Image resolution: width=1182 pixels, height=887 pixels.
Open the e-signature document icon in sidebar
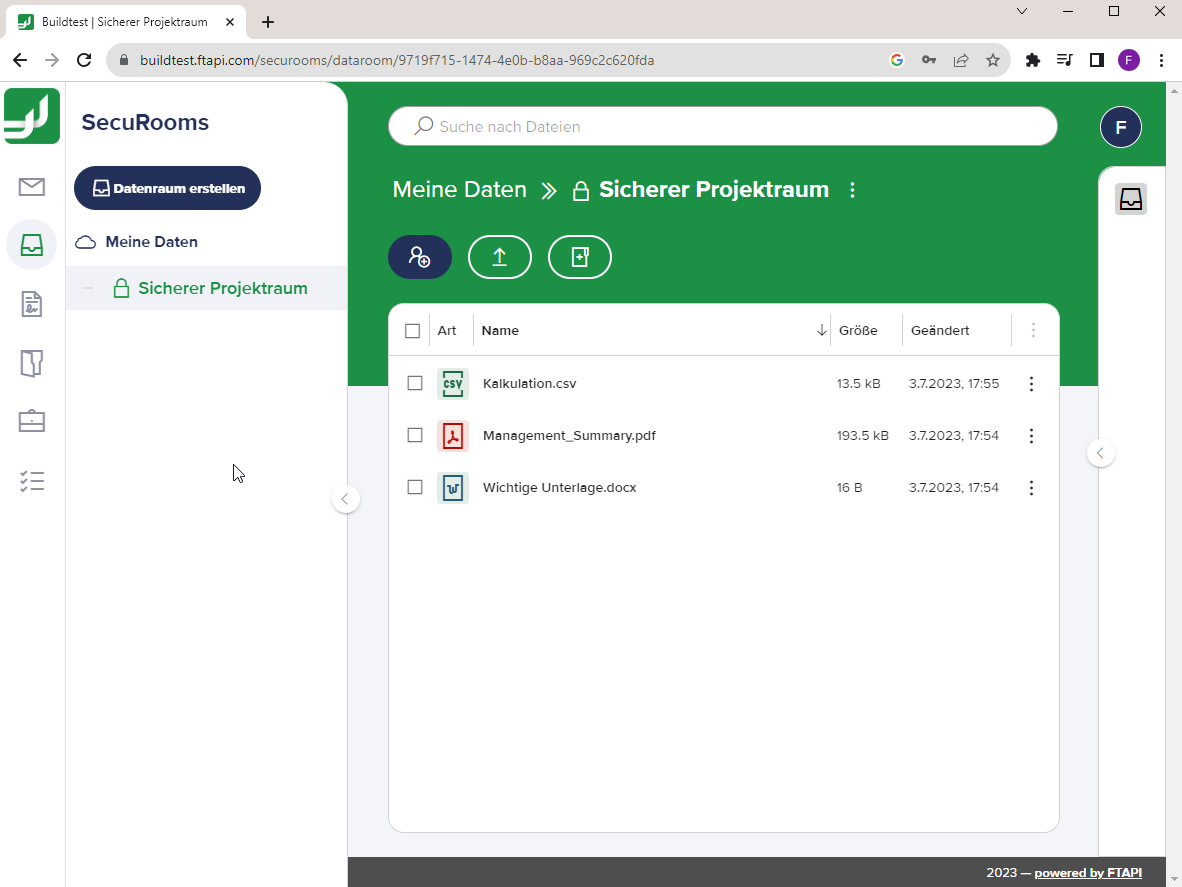pyautogui.click(x=32, y=305)
